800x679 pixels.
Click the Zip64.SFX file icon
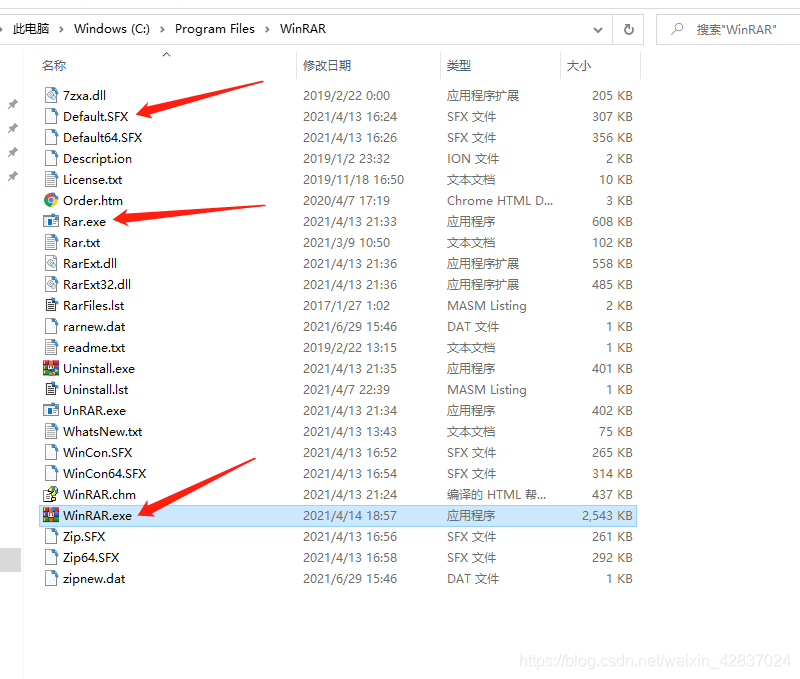51,558
